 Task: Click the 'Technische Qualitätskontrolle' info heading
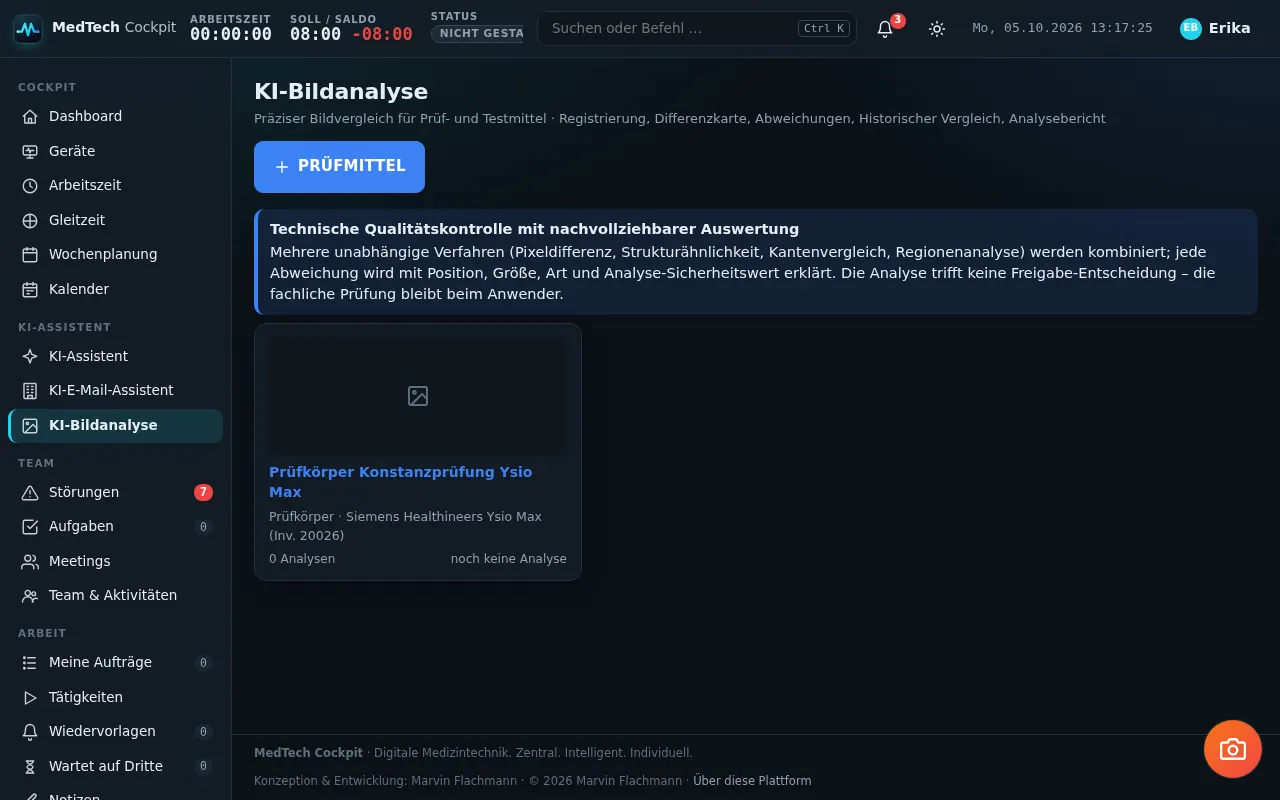click(x=534, y=229)
